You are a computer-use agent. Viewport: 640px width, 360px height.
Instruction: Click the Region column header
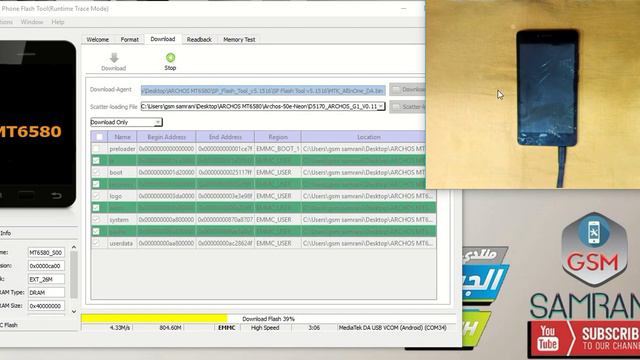pos(278,137)
